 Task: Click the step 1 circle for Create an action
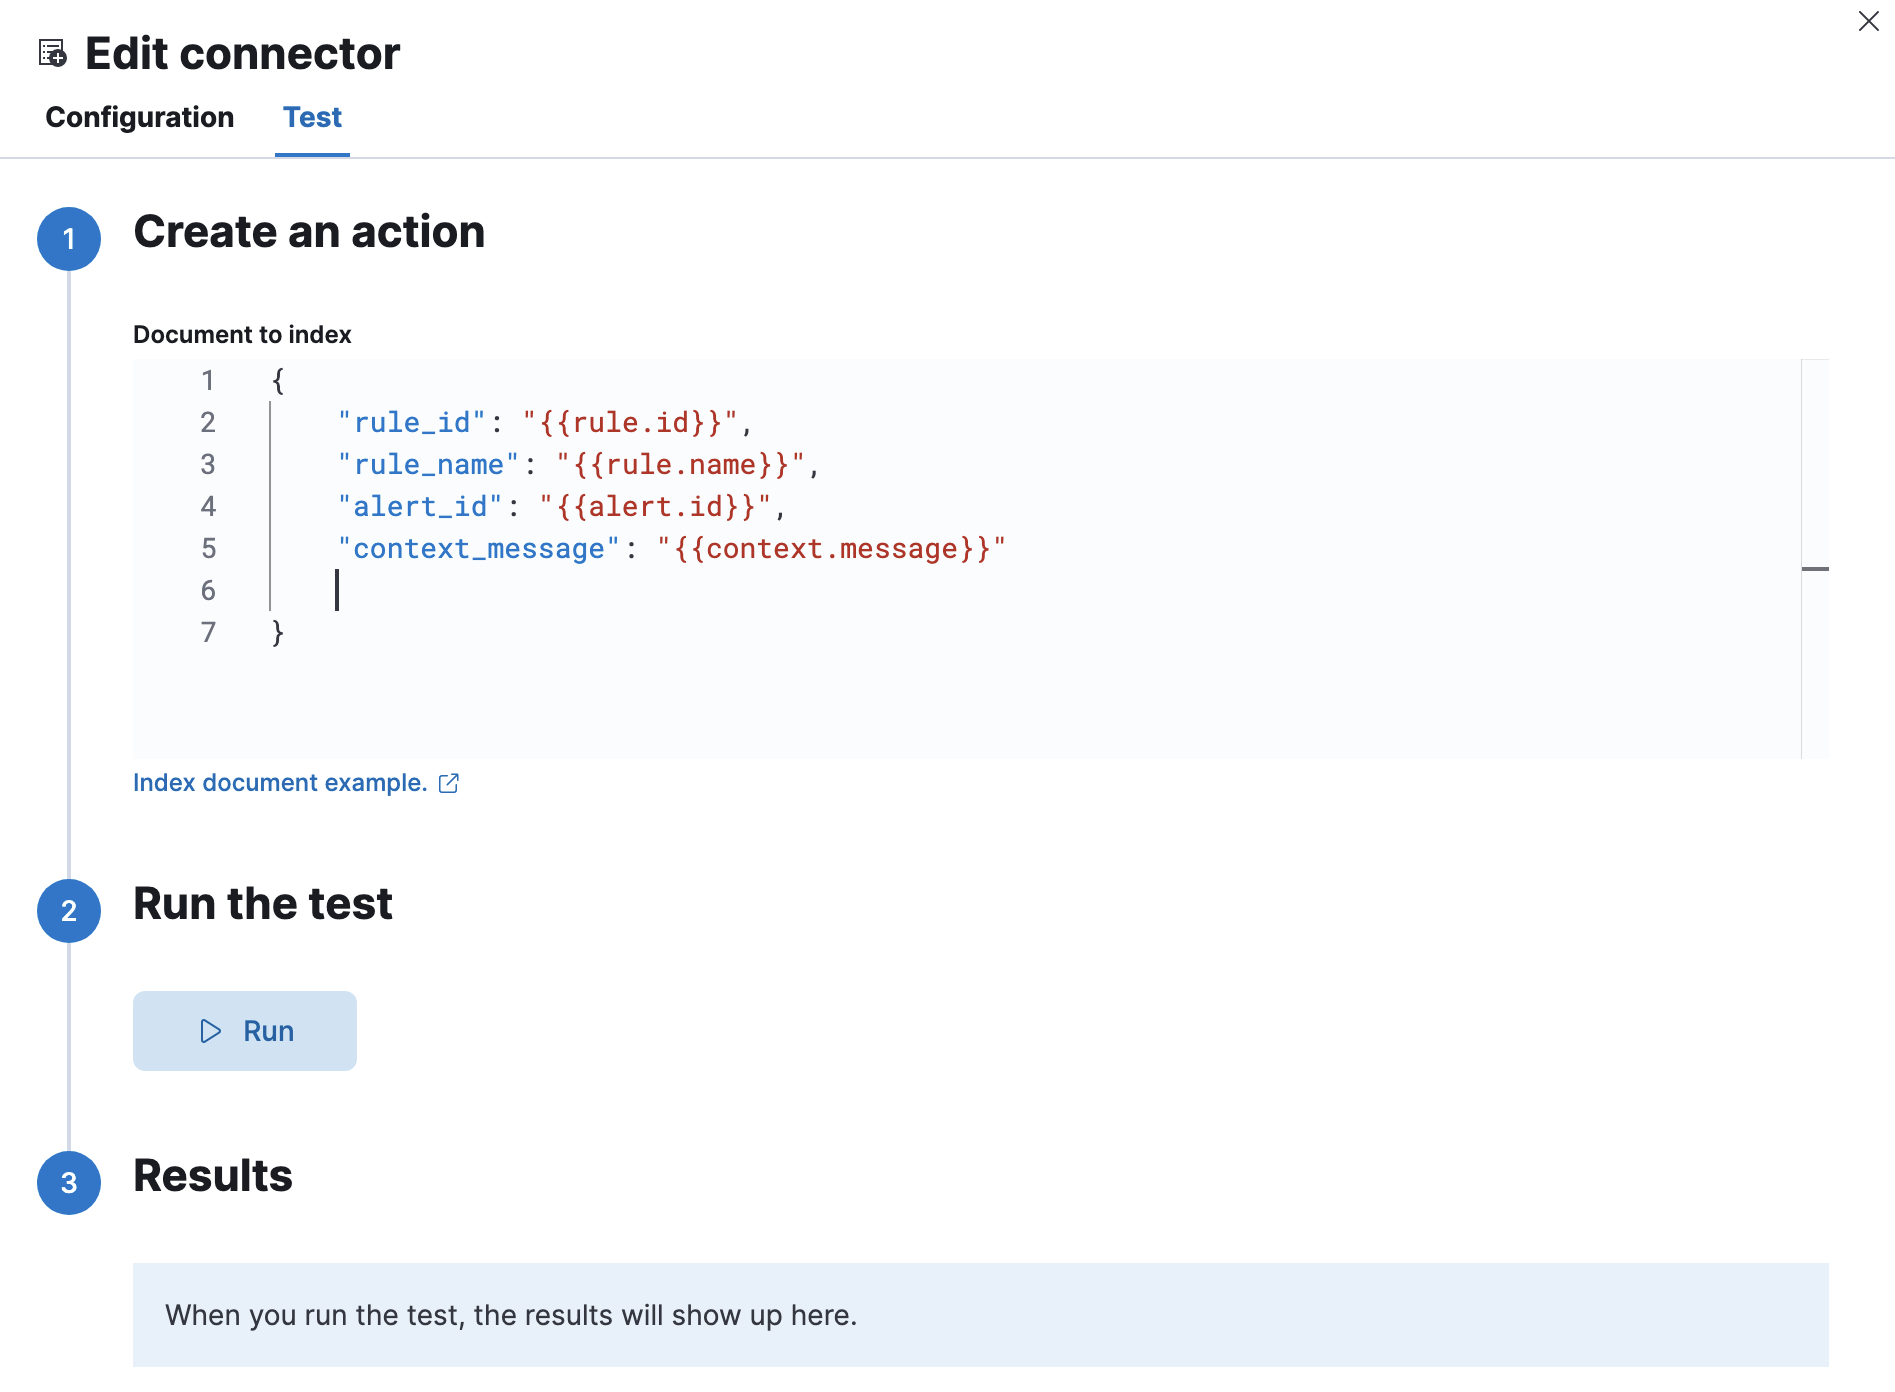click(x=68, y=239)
